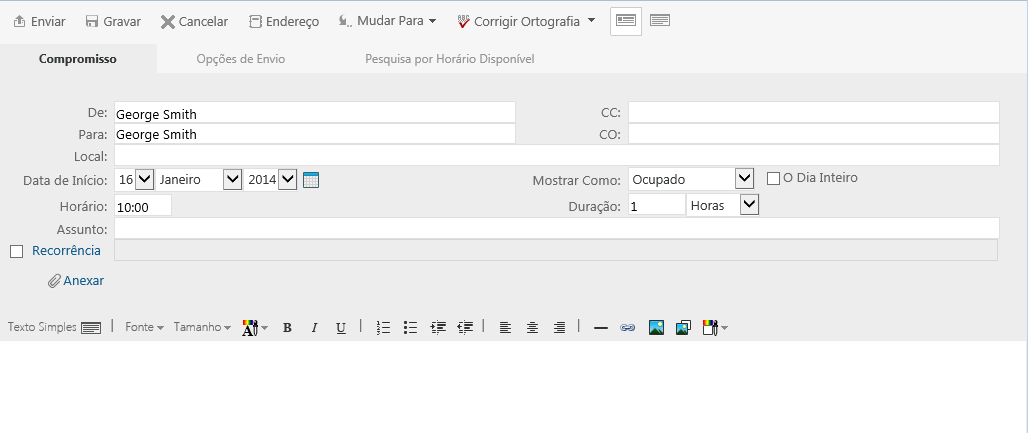Insert an image into the message body

point(656,327)
